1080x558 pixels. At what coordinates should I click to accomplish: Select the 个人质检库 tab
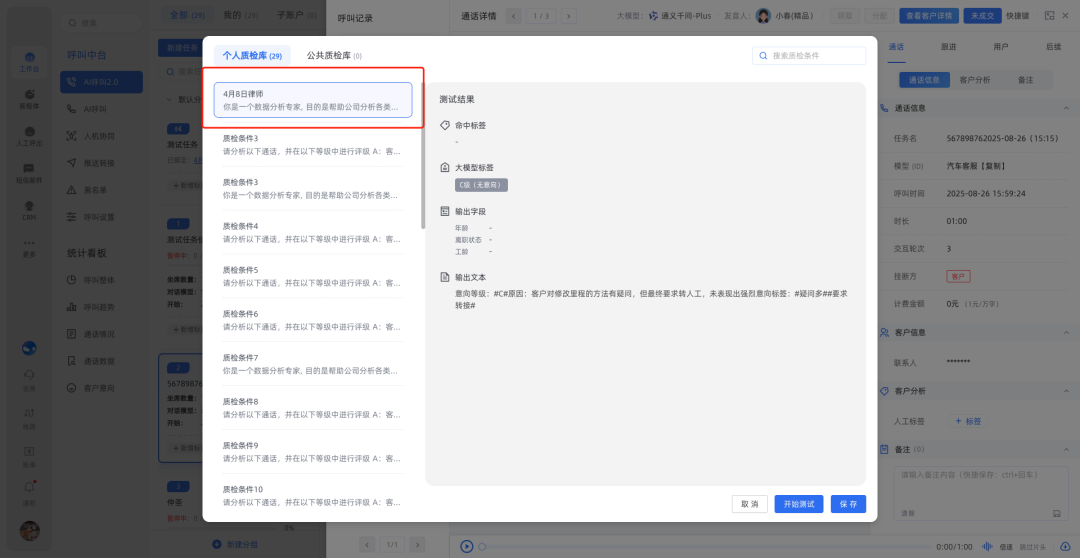pyautogui.click(x=251, y=56)
